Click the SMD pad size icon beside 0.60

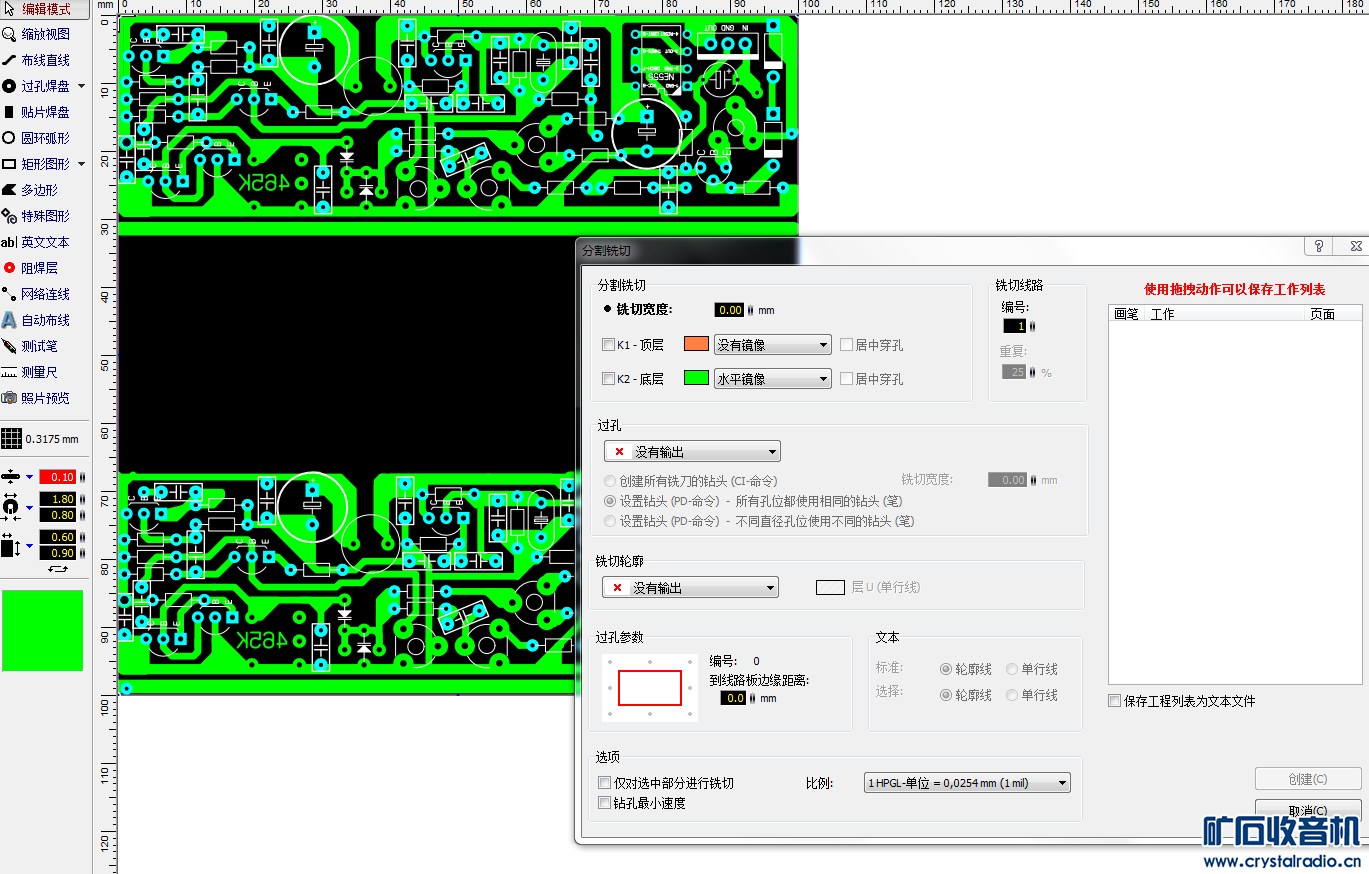pos(10,545)
